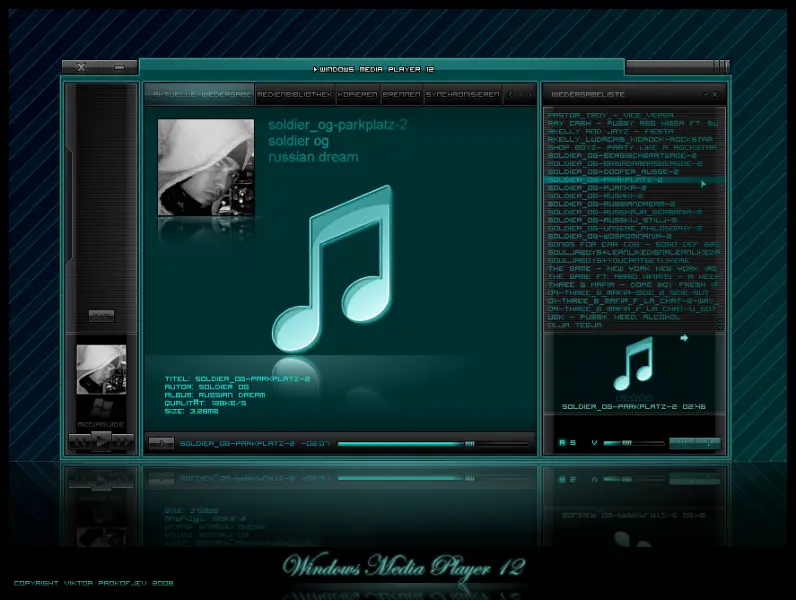Click the '-02:07' remaining time display
Image resolution: width=796 pixels, height=600 pixels.
point(315,444)
